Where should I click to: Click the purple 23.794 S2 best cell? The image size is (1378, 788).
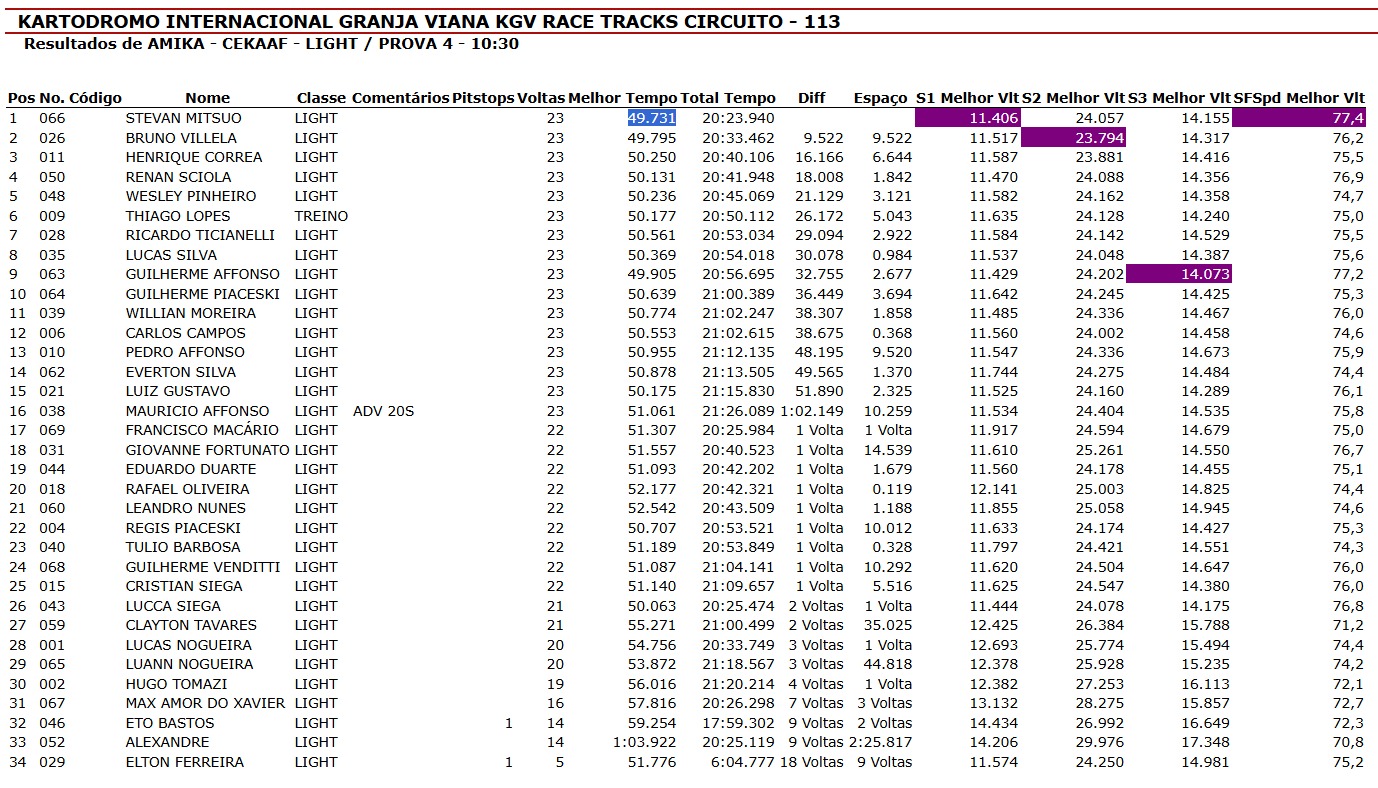tap(1073, 138)
